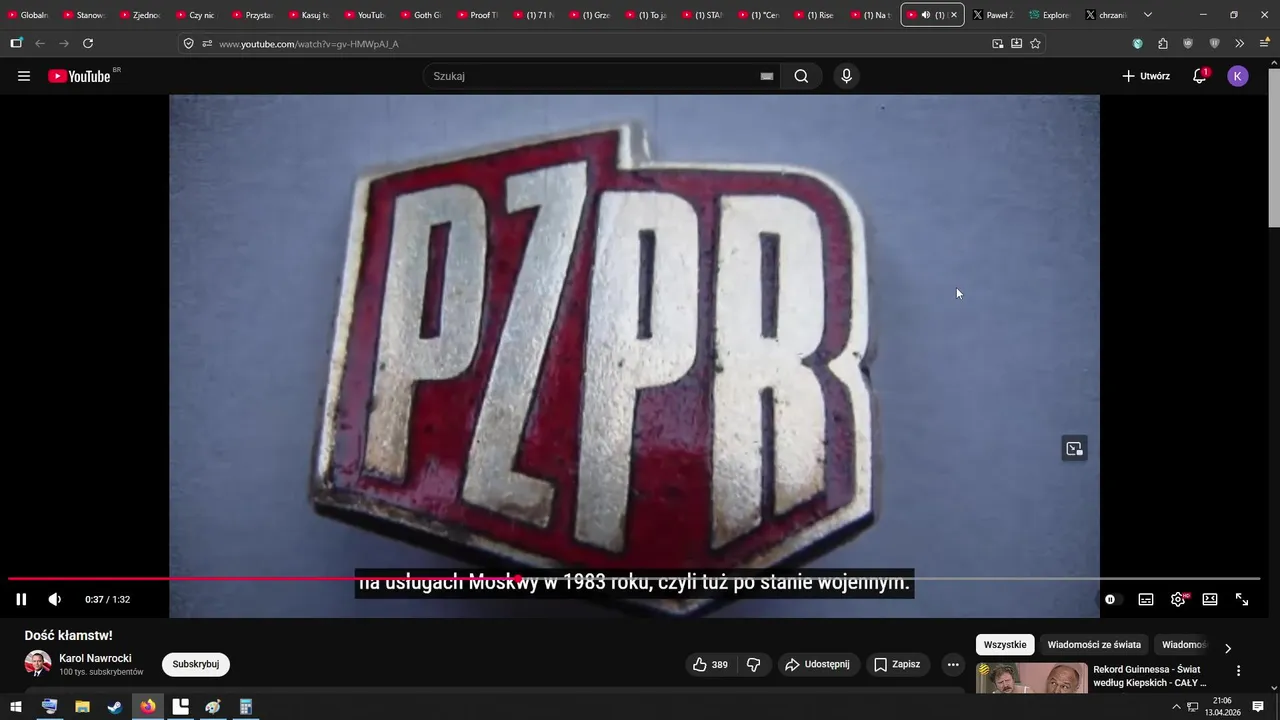Show more filter chips with arrow

click(1228, 648)
